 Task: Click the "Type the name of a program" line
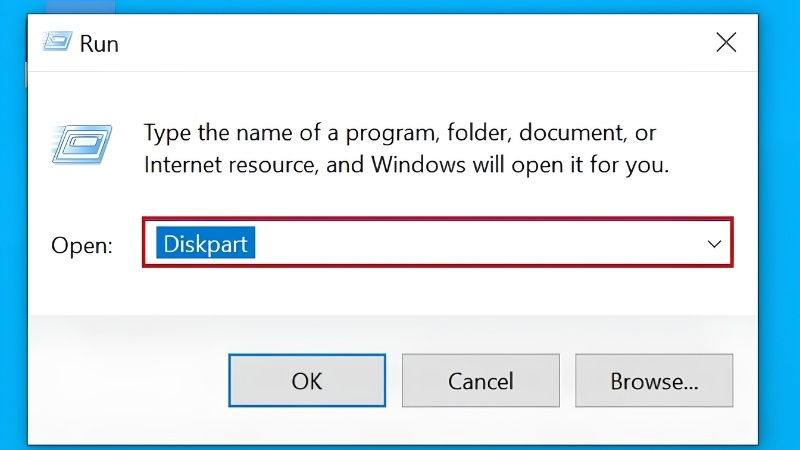[399, 133]
